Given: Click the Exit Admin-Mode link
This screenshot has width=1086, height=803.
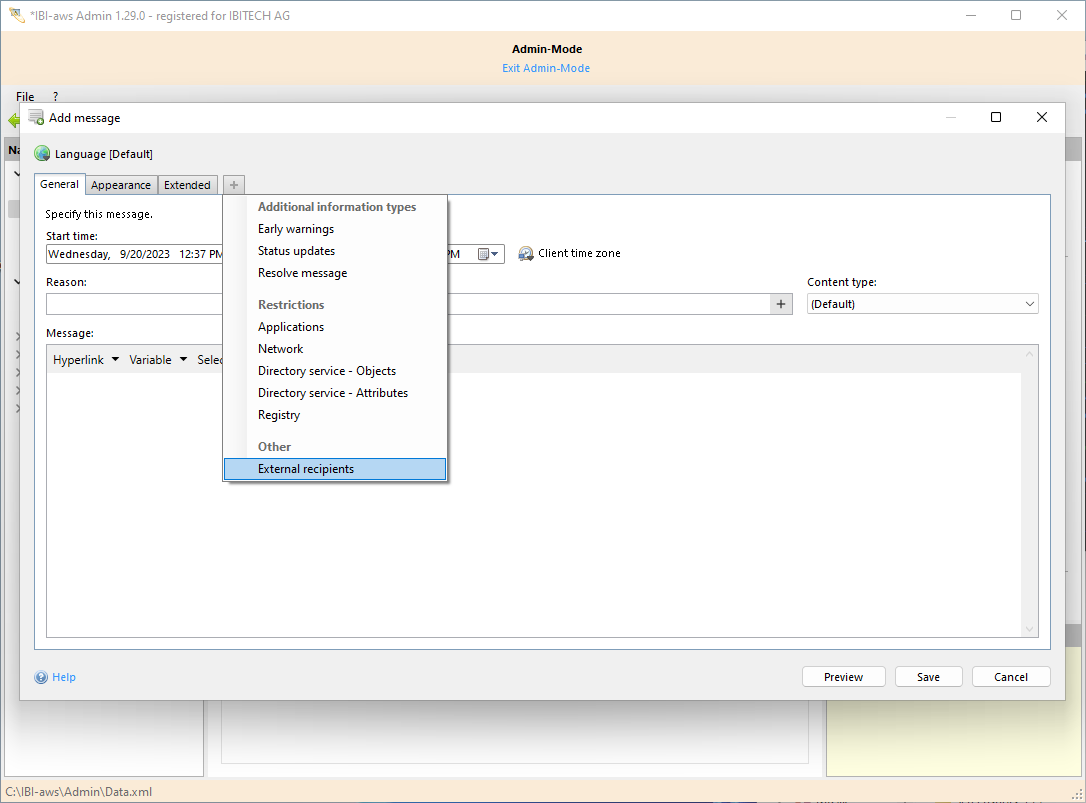Looking at the screenshot, I should click(546, 68).
